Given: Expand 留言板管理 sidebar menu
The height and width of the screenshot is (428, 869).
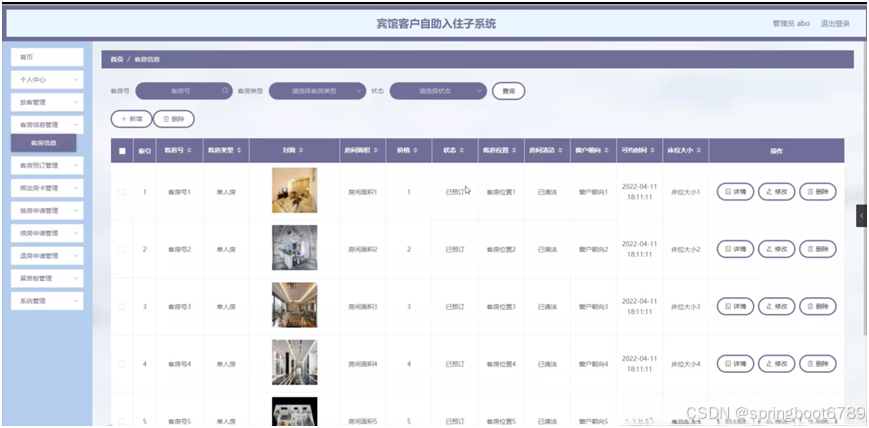Looking at the screenshot, I should point(47,278).
